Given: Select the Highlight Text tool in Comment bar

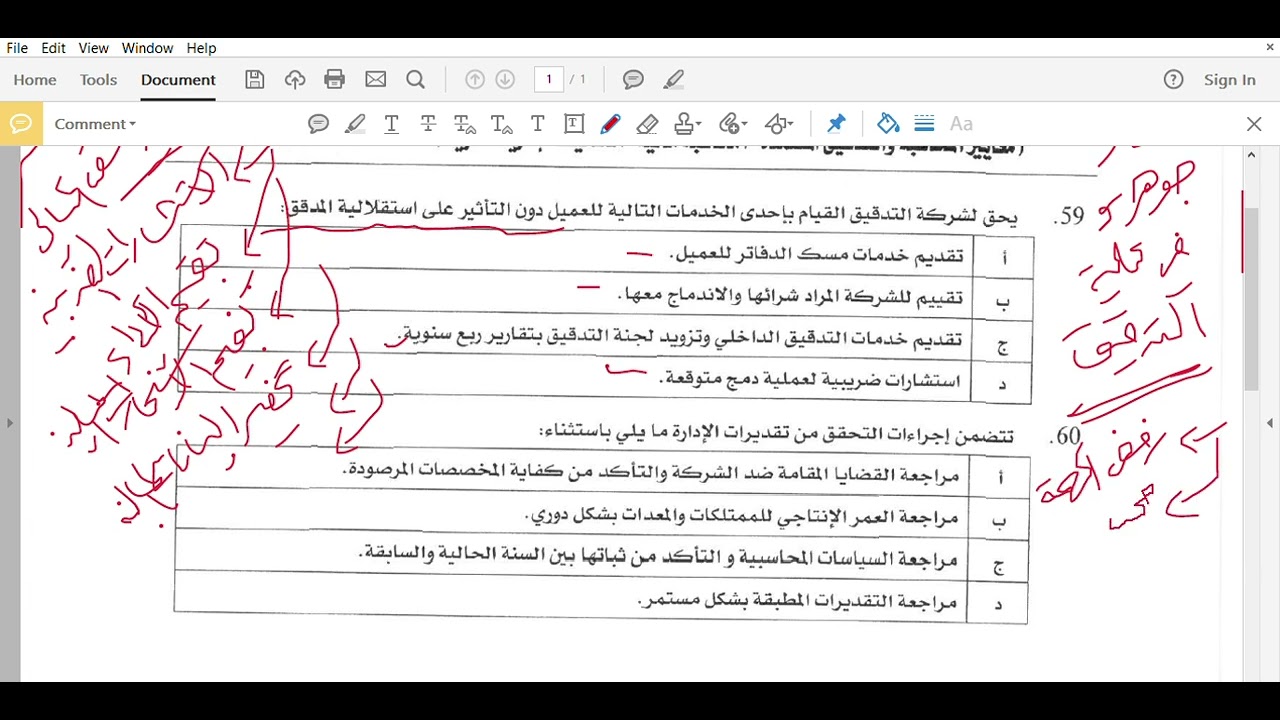Looking at the screenshot, I should pos(355,124).
